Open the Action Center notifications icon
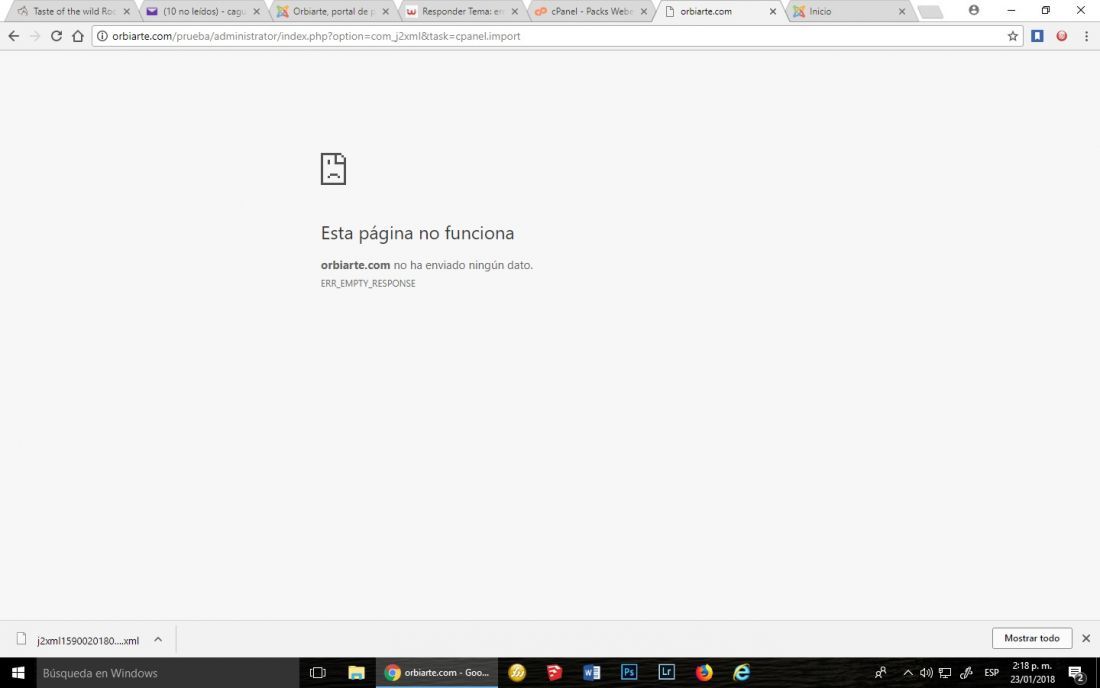 (x=1077, y=673)
